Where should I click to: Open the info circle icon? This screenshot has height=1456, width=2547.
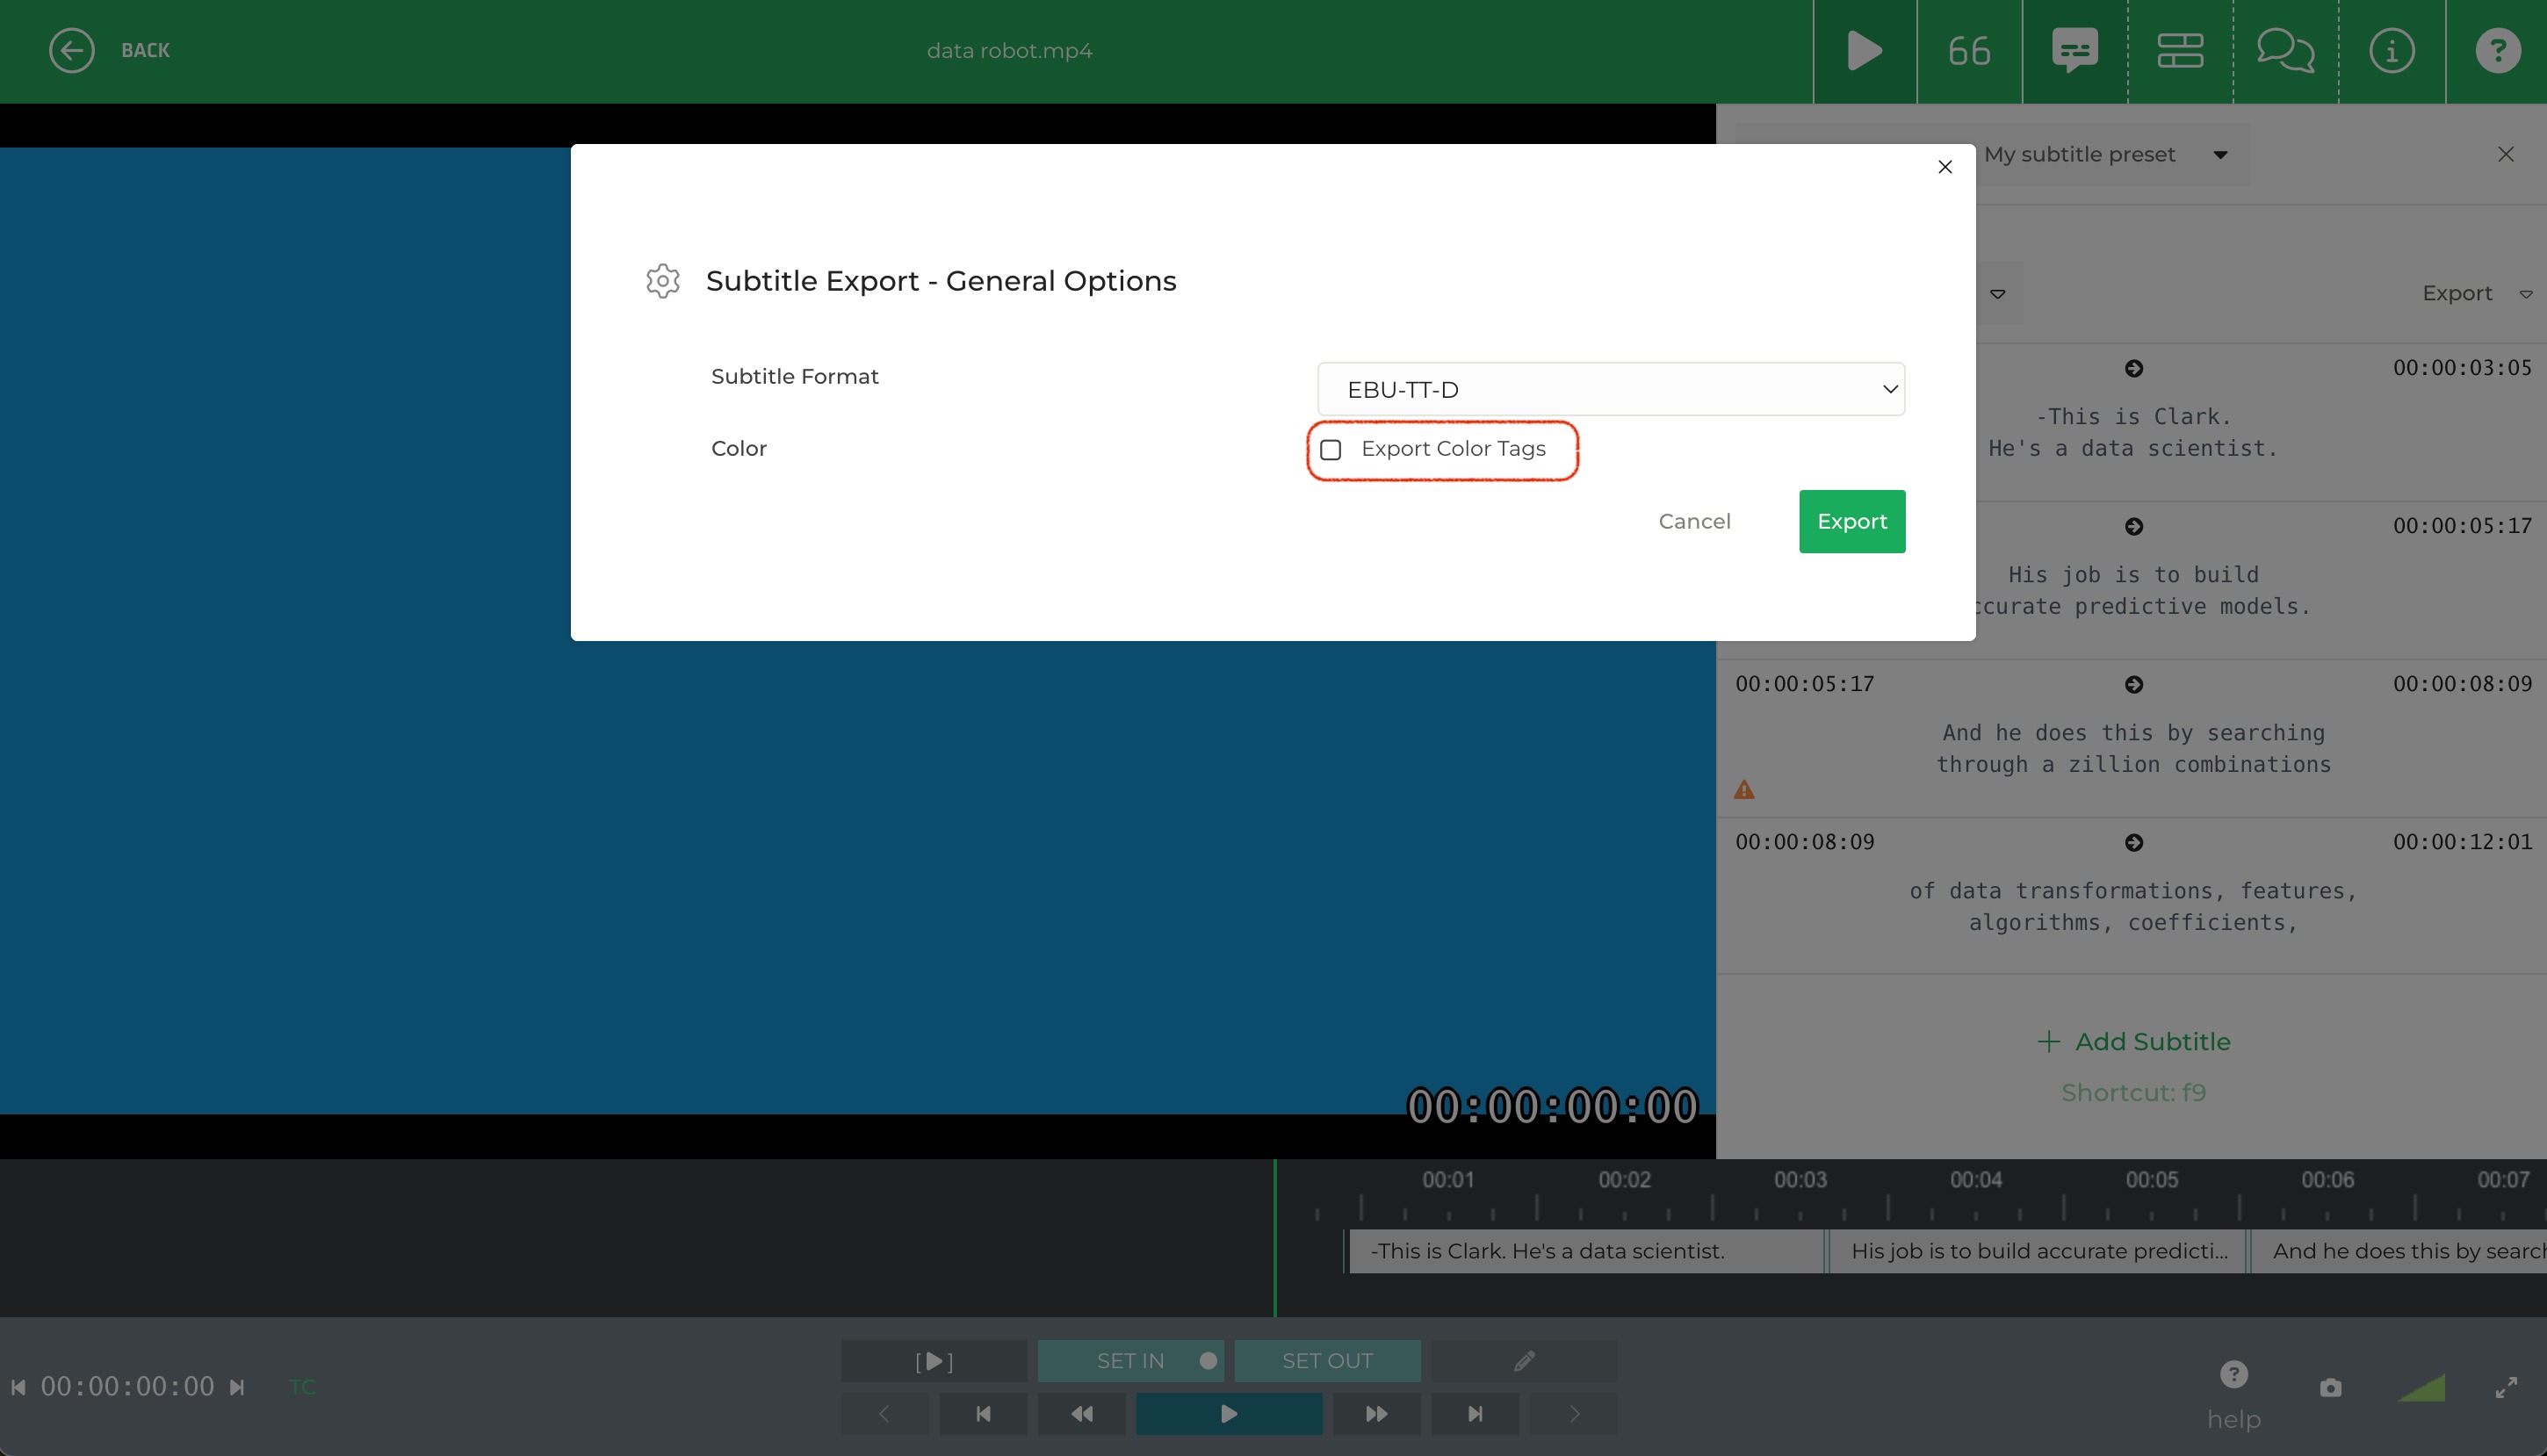pos(2392,51)
